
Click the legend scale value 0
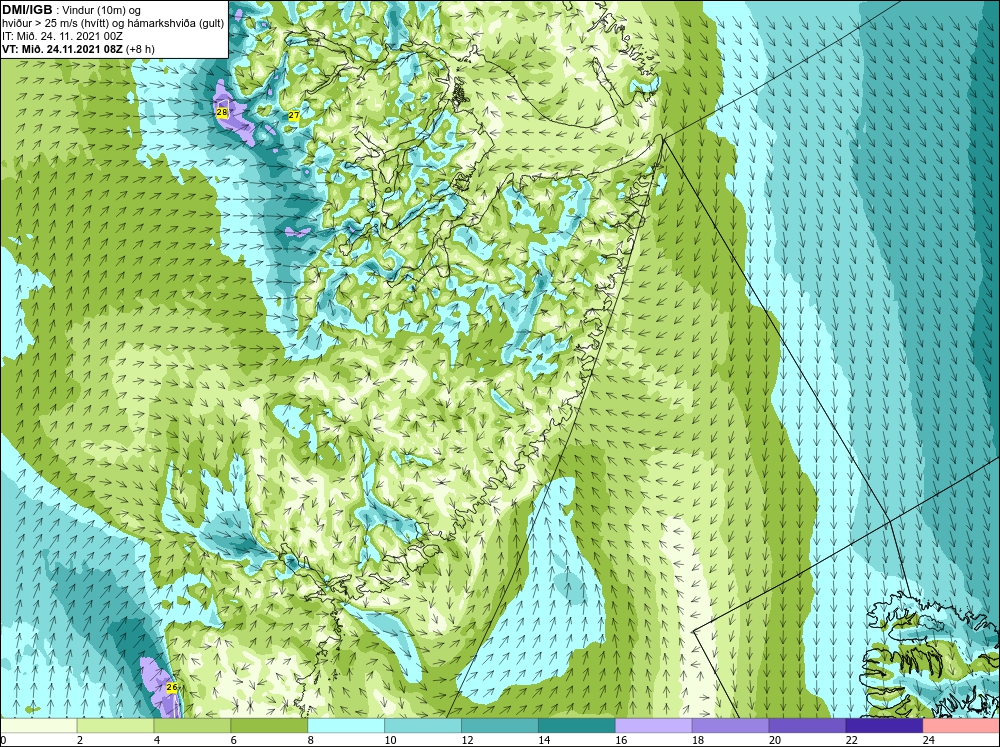[3, 740]
